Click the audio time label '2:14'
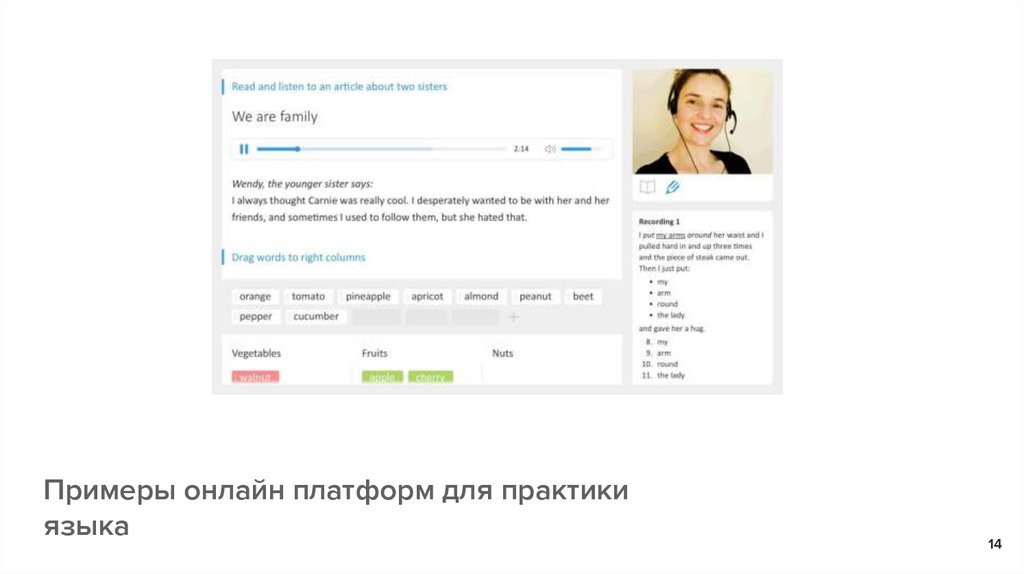Viewport: 1024px width, 574px height. pyautogui.click(x=521, y=149)
